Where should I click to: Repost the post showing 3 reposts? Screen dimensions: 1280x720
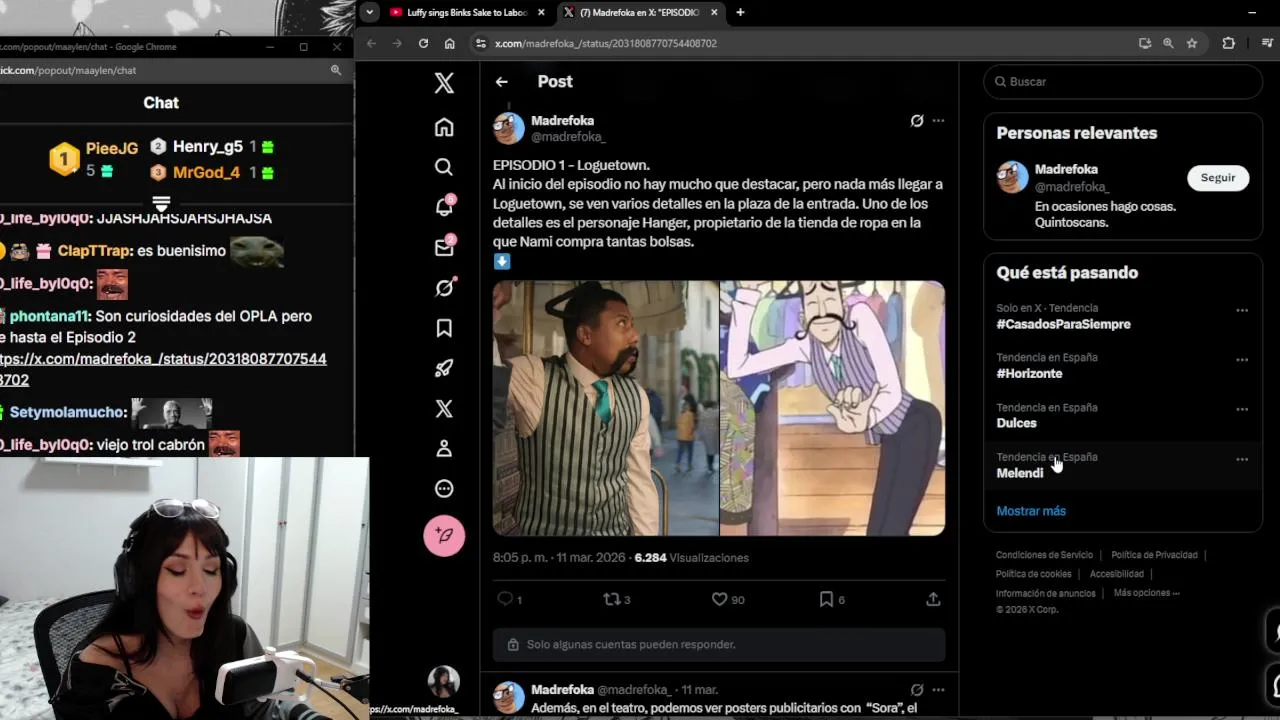pos(611,599)
